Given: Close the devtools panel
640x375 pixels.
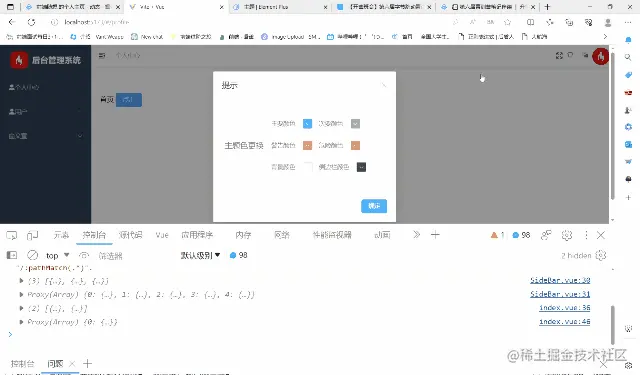Looking at the screenshot, I should 600,235.
